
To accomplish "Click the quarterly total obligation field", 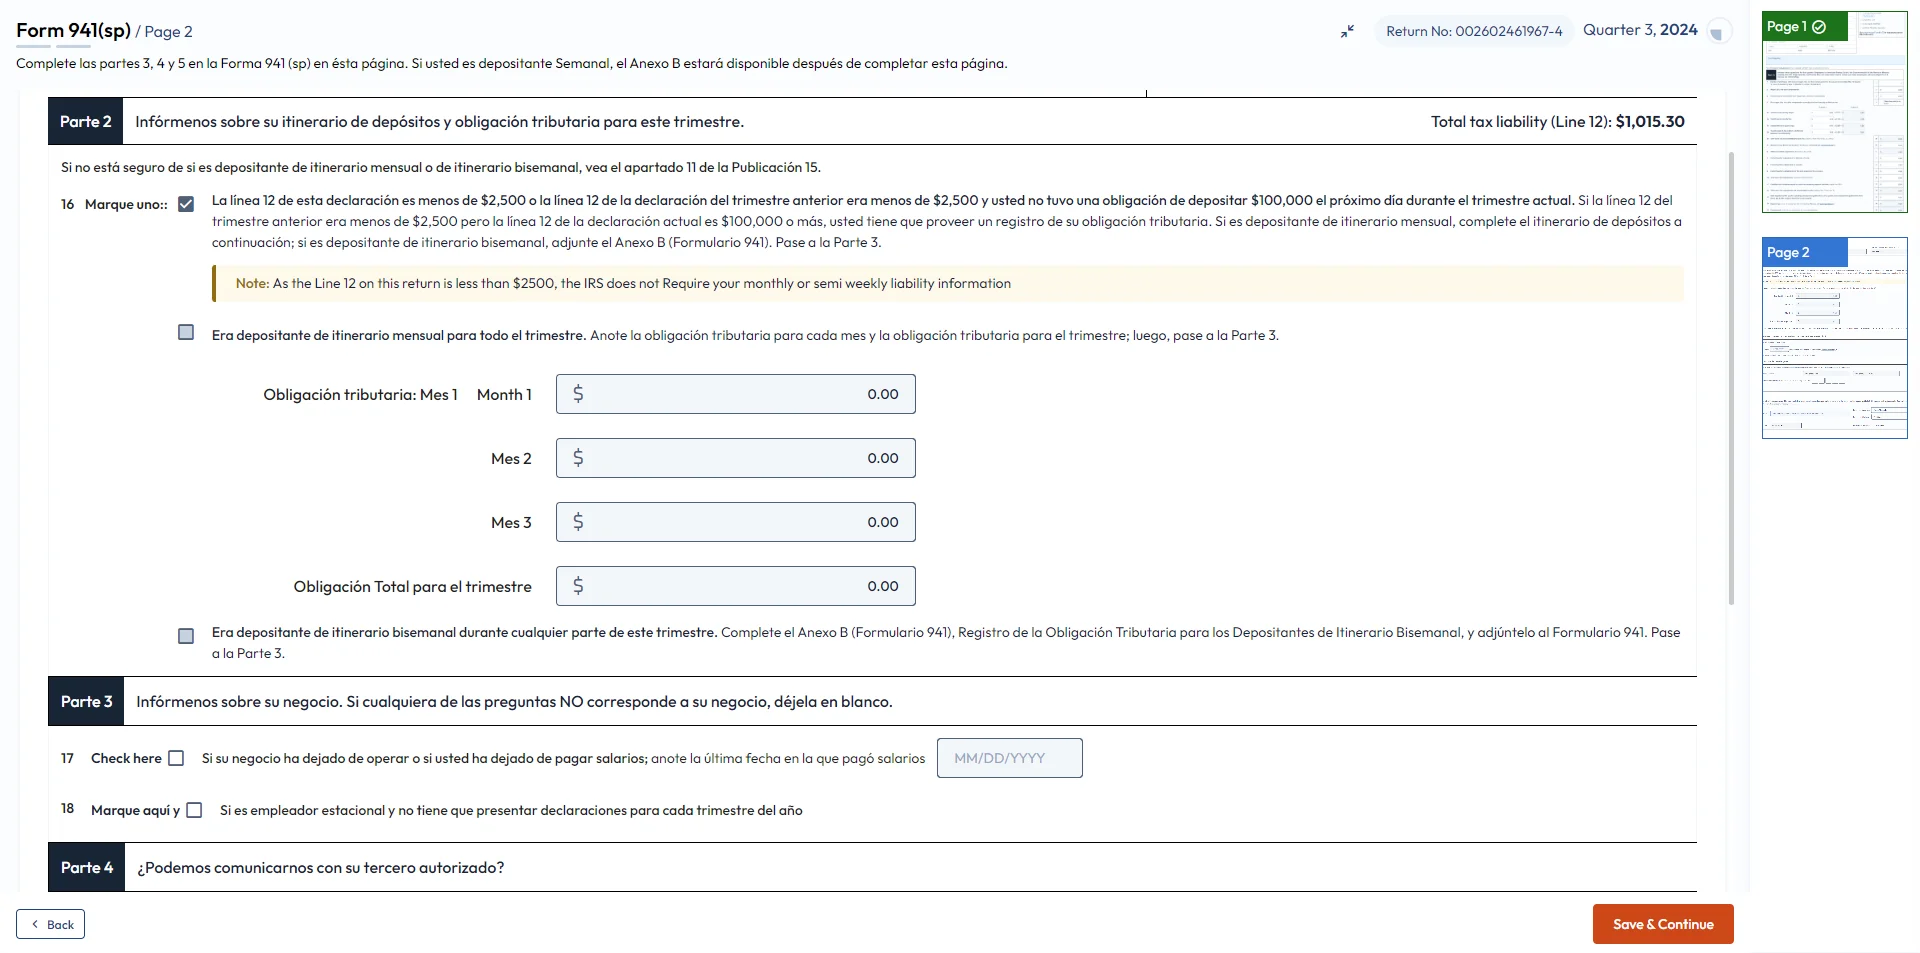I will (x=736, y=586).
